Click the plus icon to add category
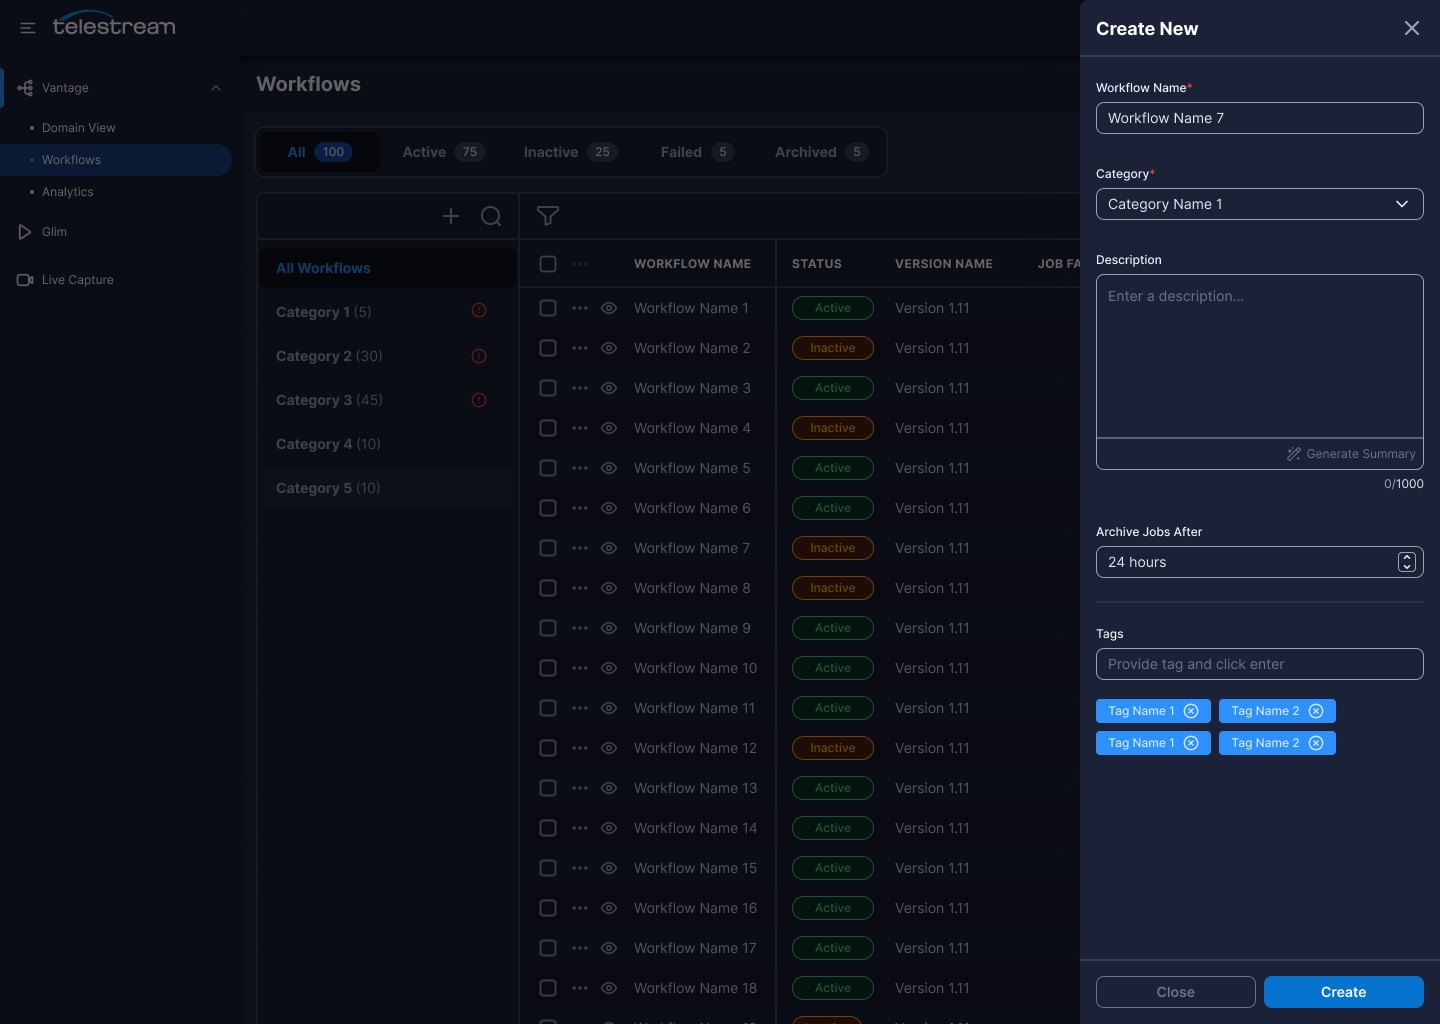Viewport: 1440px width, 1024px height. (451, 216)
